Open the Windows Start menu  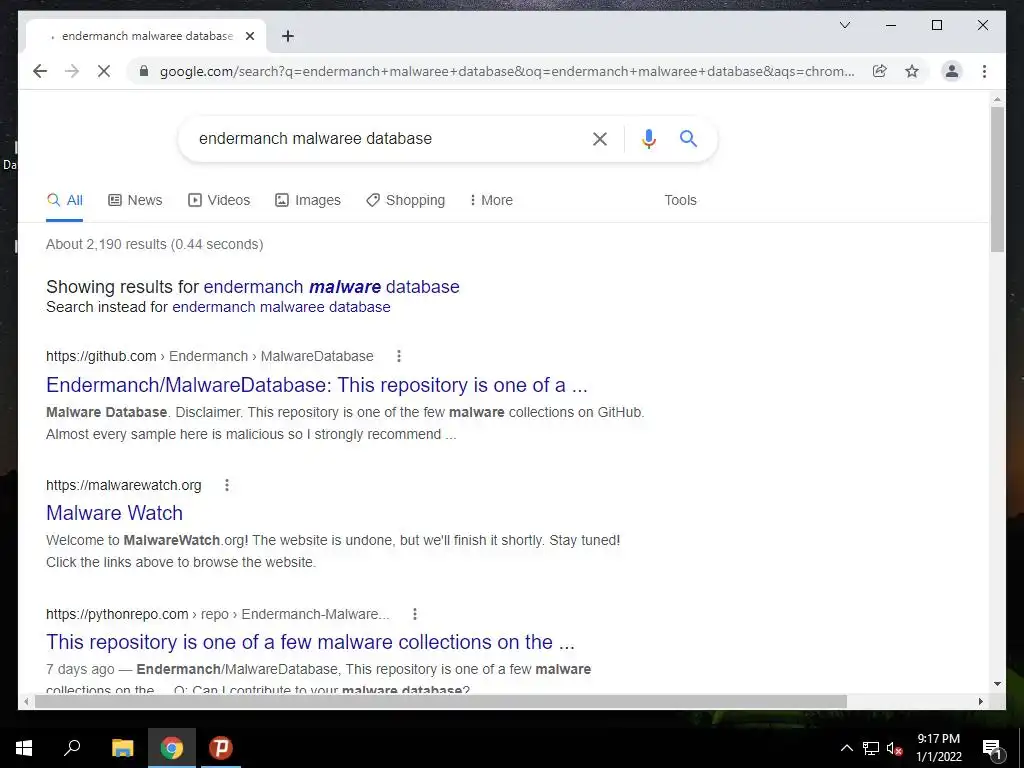pyautogui.click(x=24, y=748)
